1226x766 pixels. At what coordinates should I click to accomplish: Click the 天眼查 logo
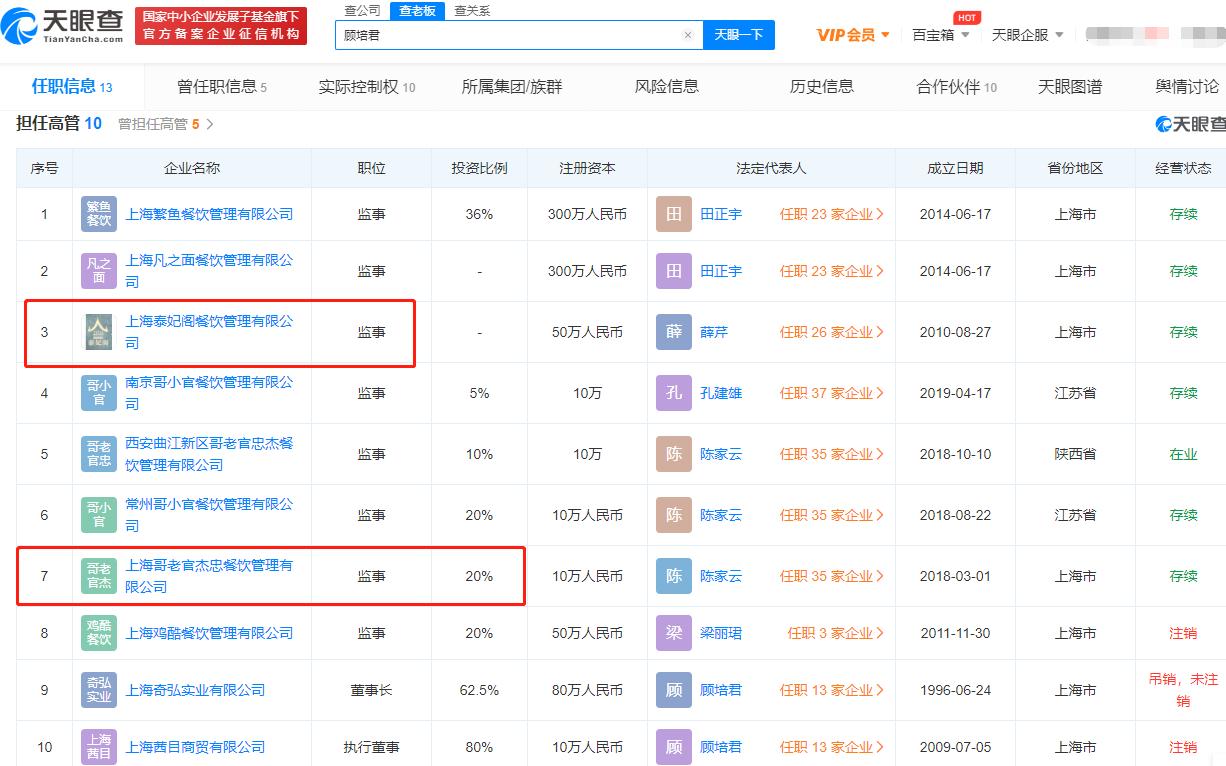(64, 25)
